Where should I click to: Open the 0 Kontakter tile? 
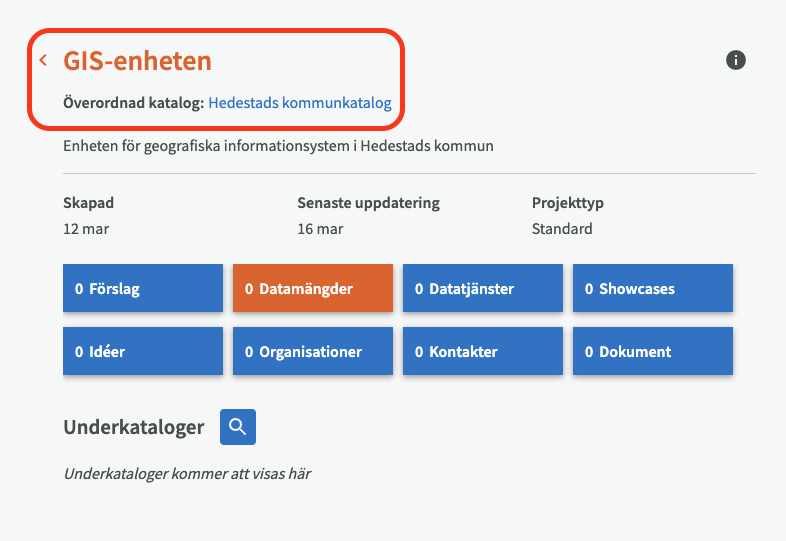(x=483, y=352)
